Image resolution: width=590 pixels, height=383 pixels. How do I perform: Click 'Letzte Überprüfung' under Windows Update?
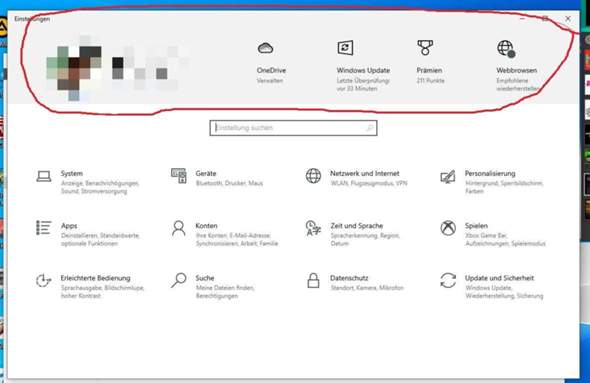click(x=363, y=81)
